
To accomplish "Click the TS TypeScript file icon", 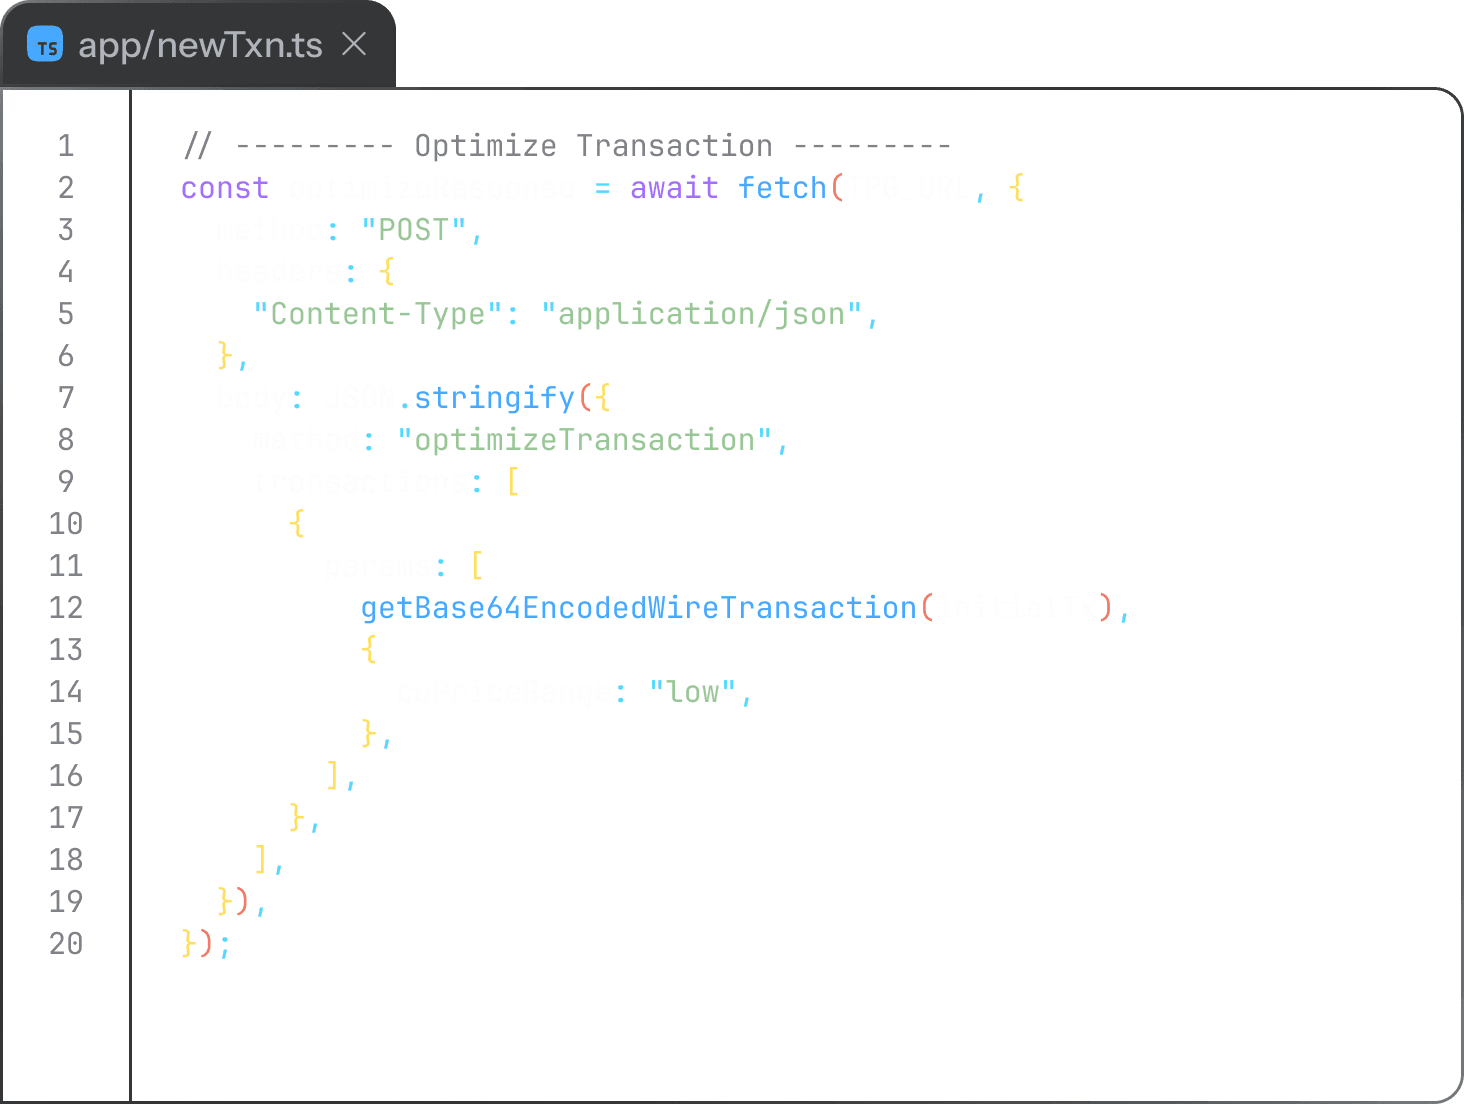I will coord(44,44).
